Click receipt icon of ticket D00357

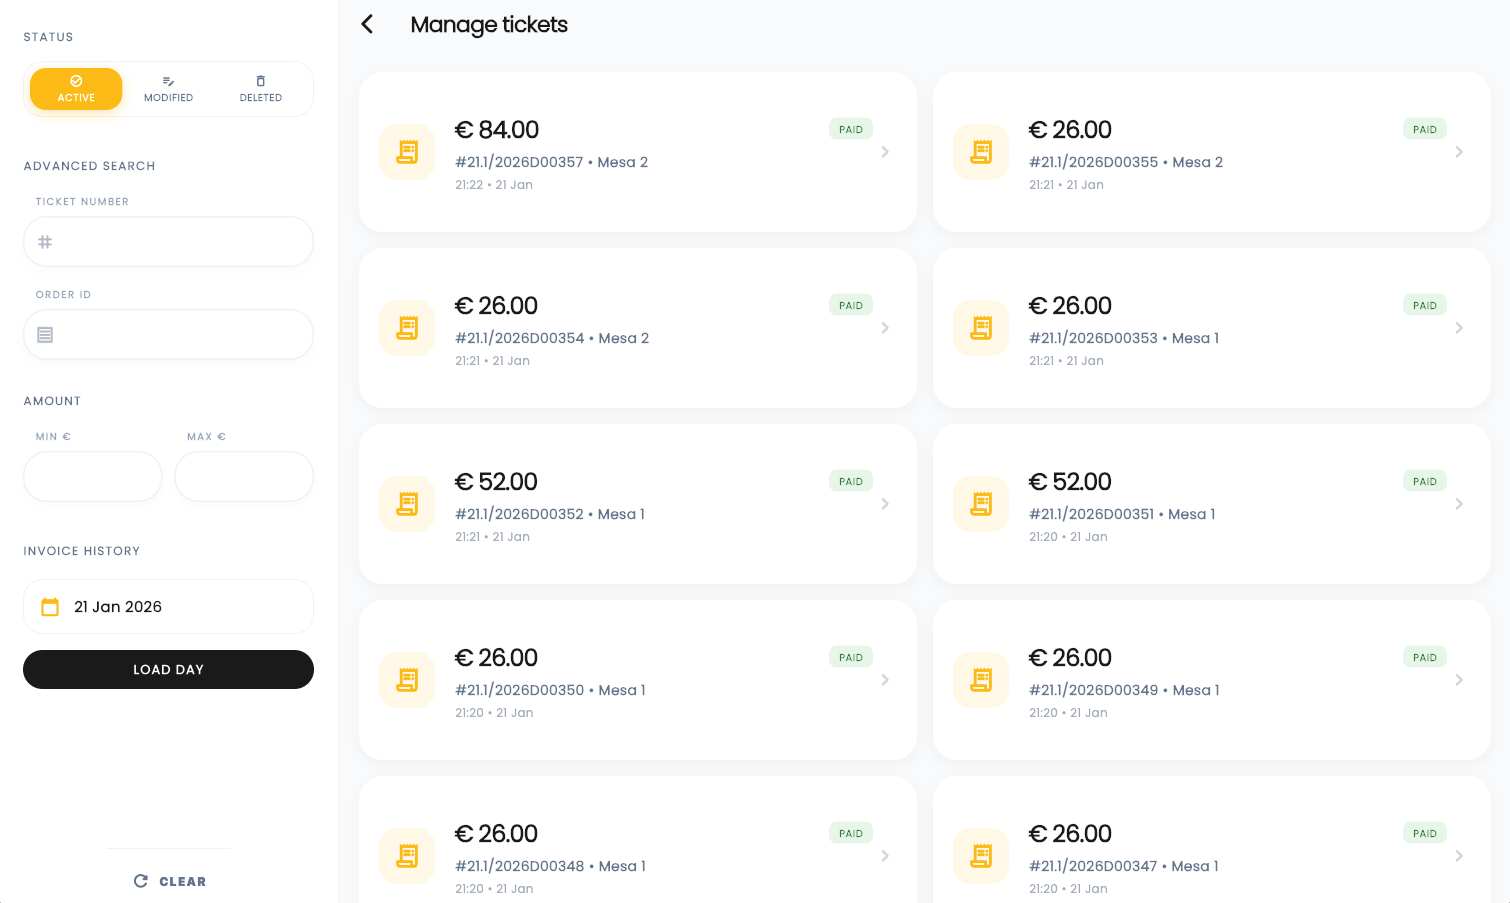coord(407,152)
